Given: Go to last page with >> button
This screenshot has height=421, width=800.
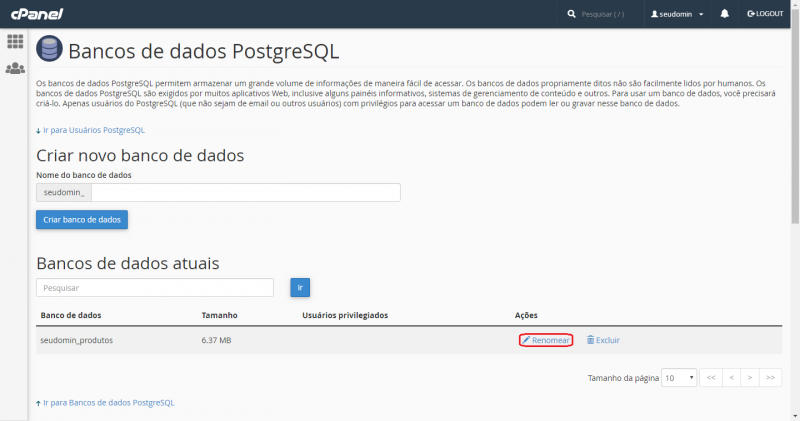Looking at the screenshot, I should click(770, 378).
